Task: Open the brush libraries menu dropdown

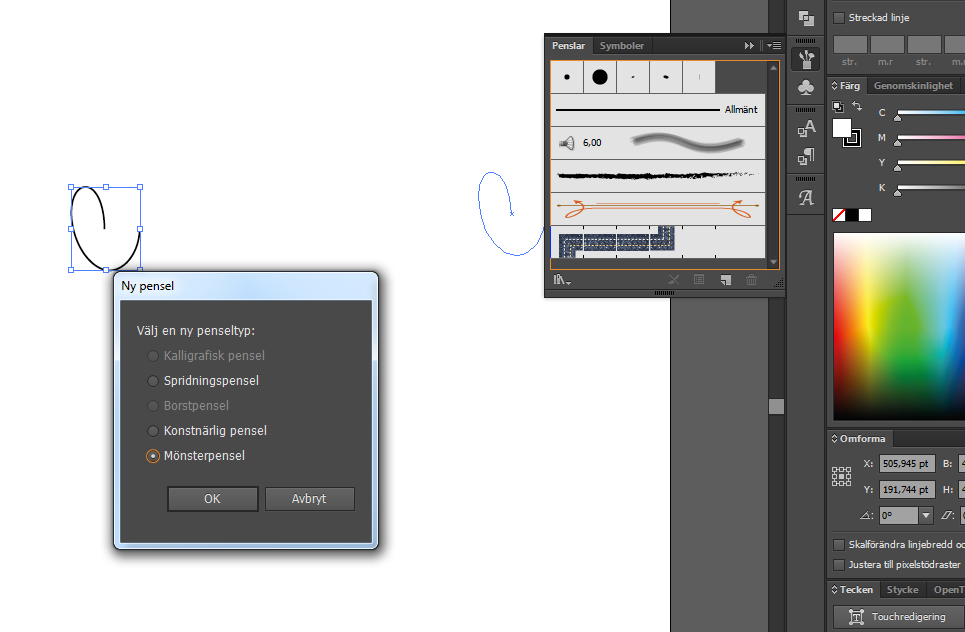Action: click(x=560, y=279)
